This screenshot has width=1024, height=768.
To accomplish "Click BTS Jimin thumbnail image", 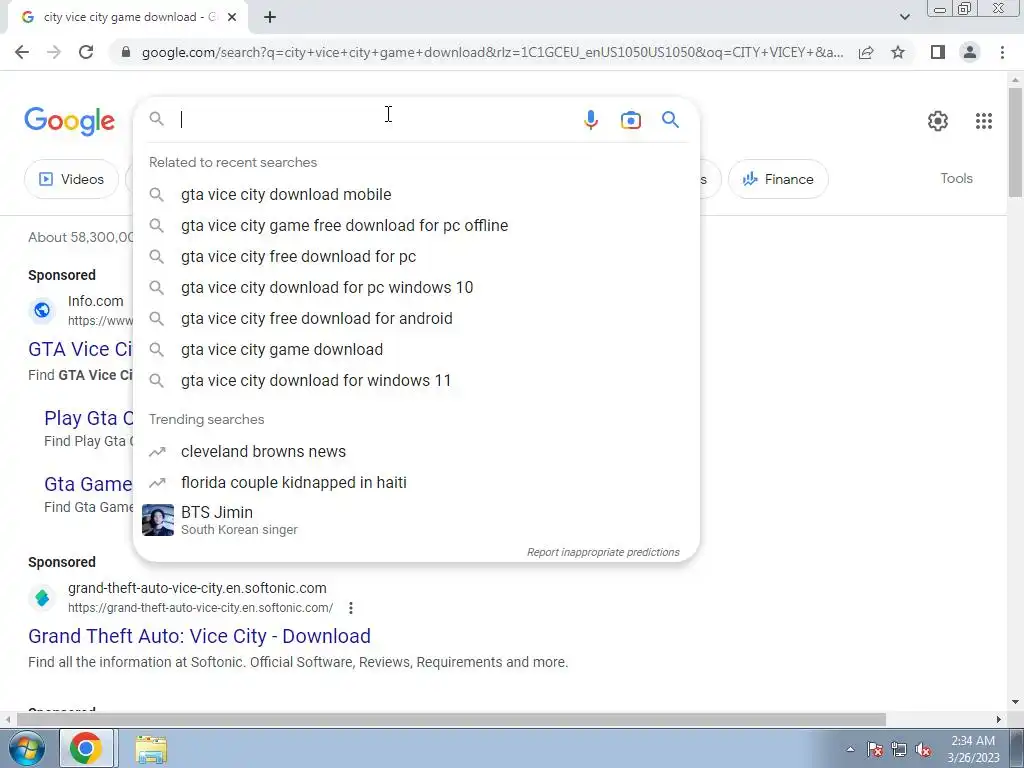I will point(158,520).
